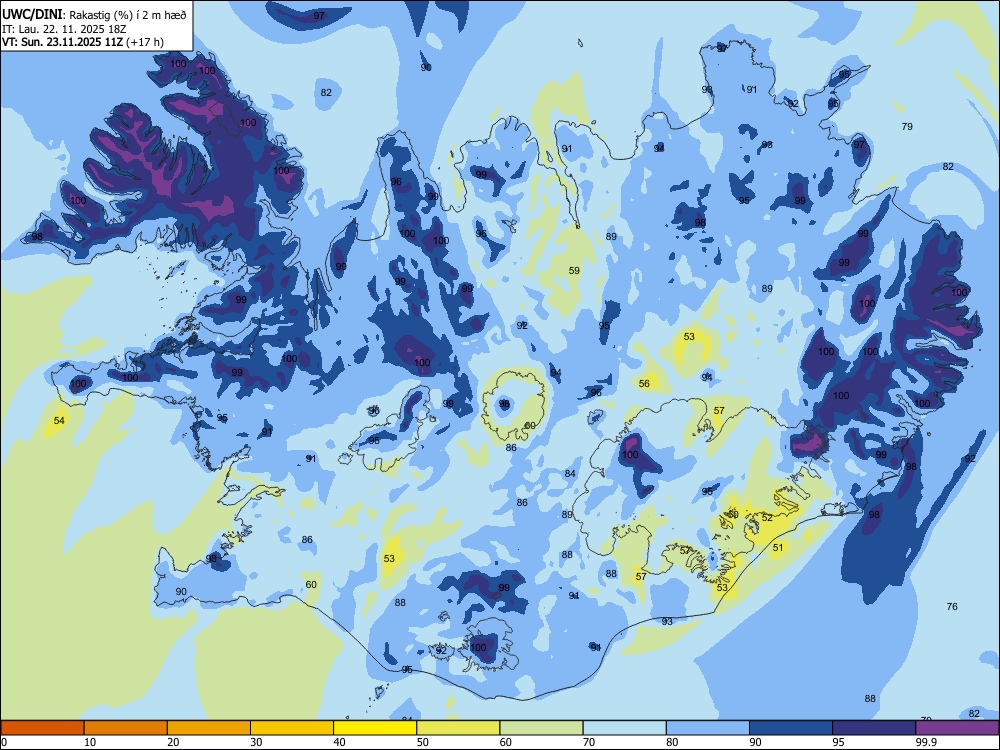Pick the purple above-99.9 legend swatch

coord(957,728)
